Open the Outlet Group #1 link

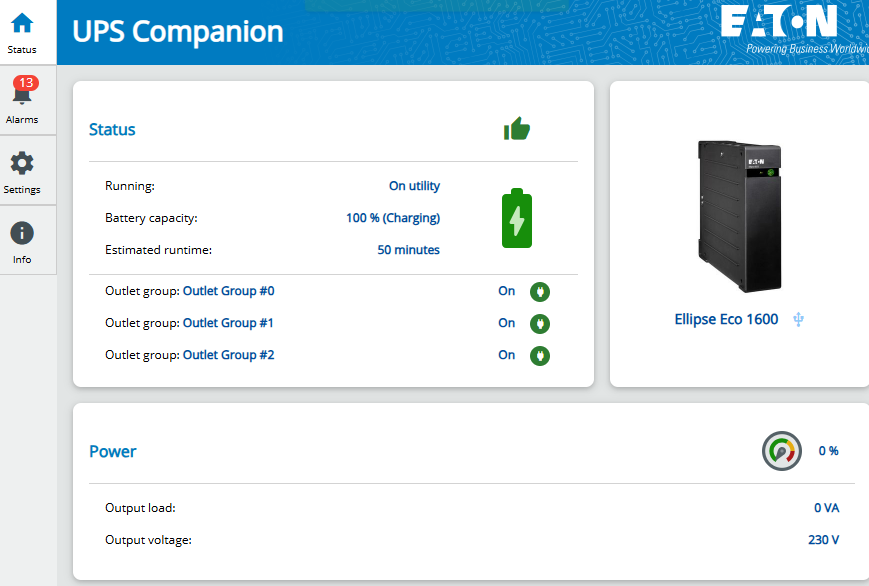[x=228, y=323]
